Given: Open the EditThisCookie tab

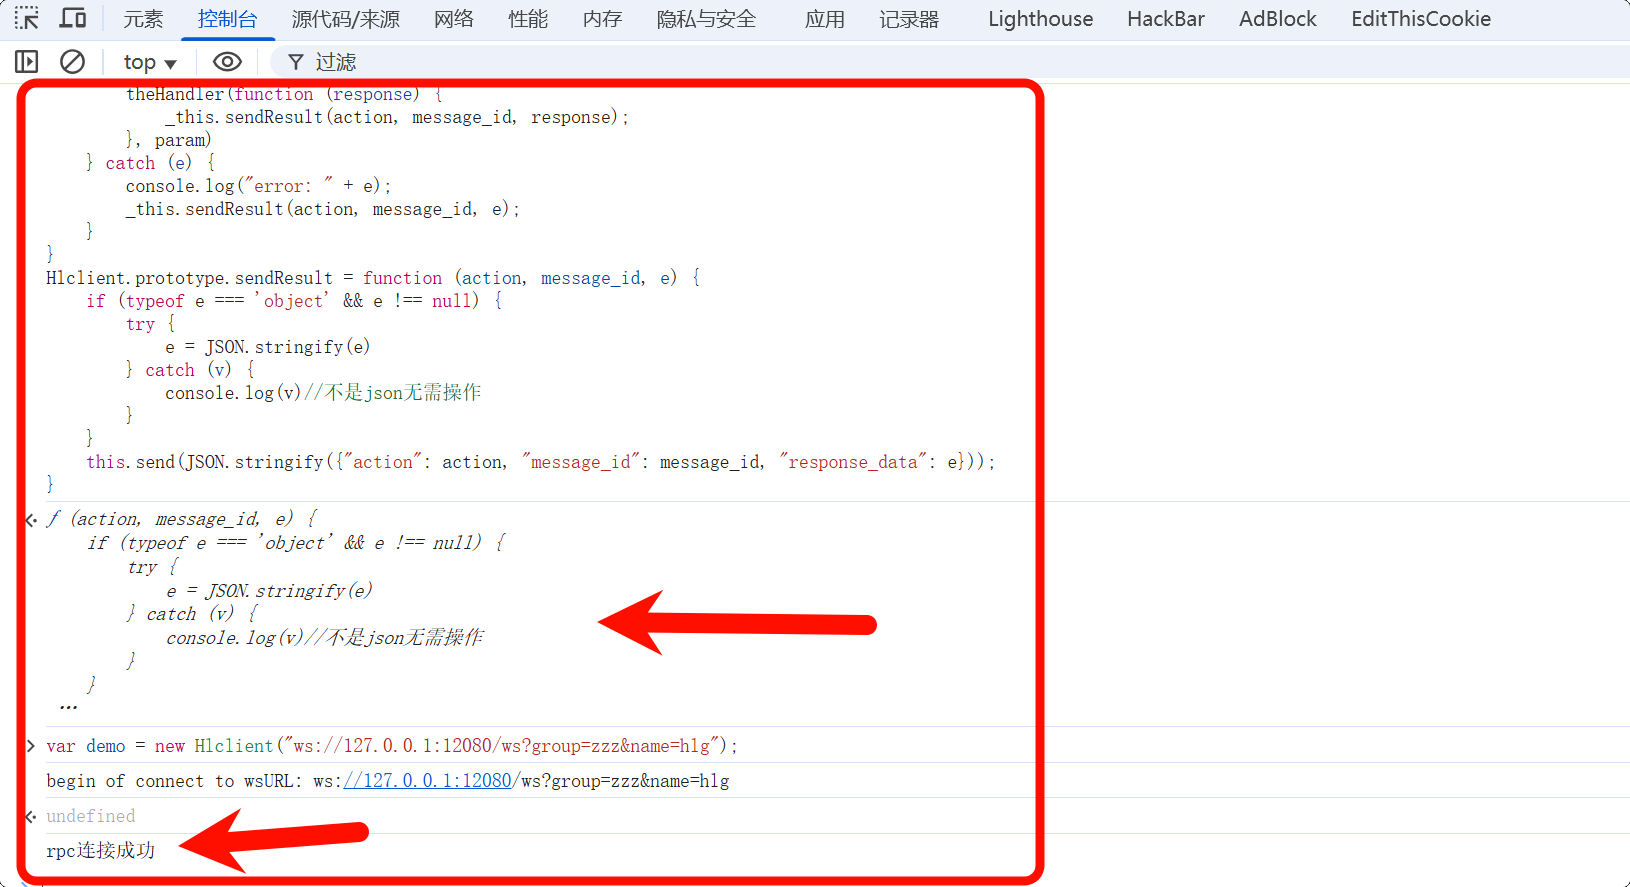Looking at the screenshot, I should tap(1420, 19).
